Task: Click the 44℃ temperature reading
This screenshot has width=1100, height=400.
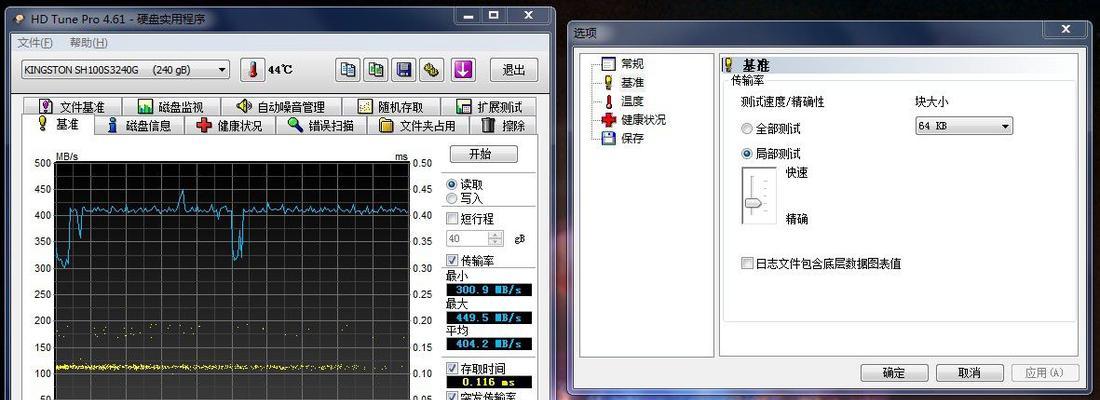Action: click(x=281, y=69)
